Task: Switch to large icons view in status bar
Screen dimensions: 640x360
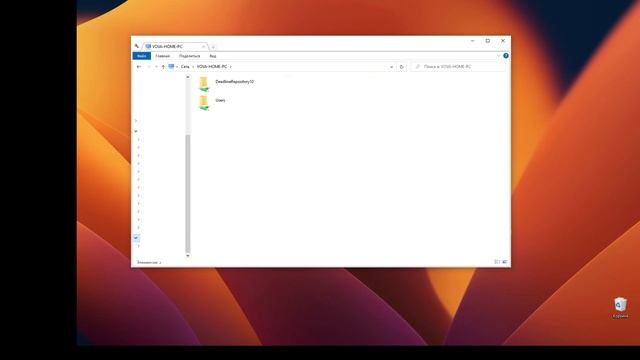Action: (x=504, y=262)
